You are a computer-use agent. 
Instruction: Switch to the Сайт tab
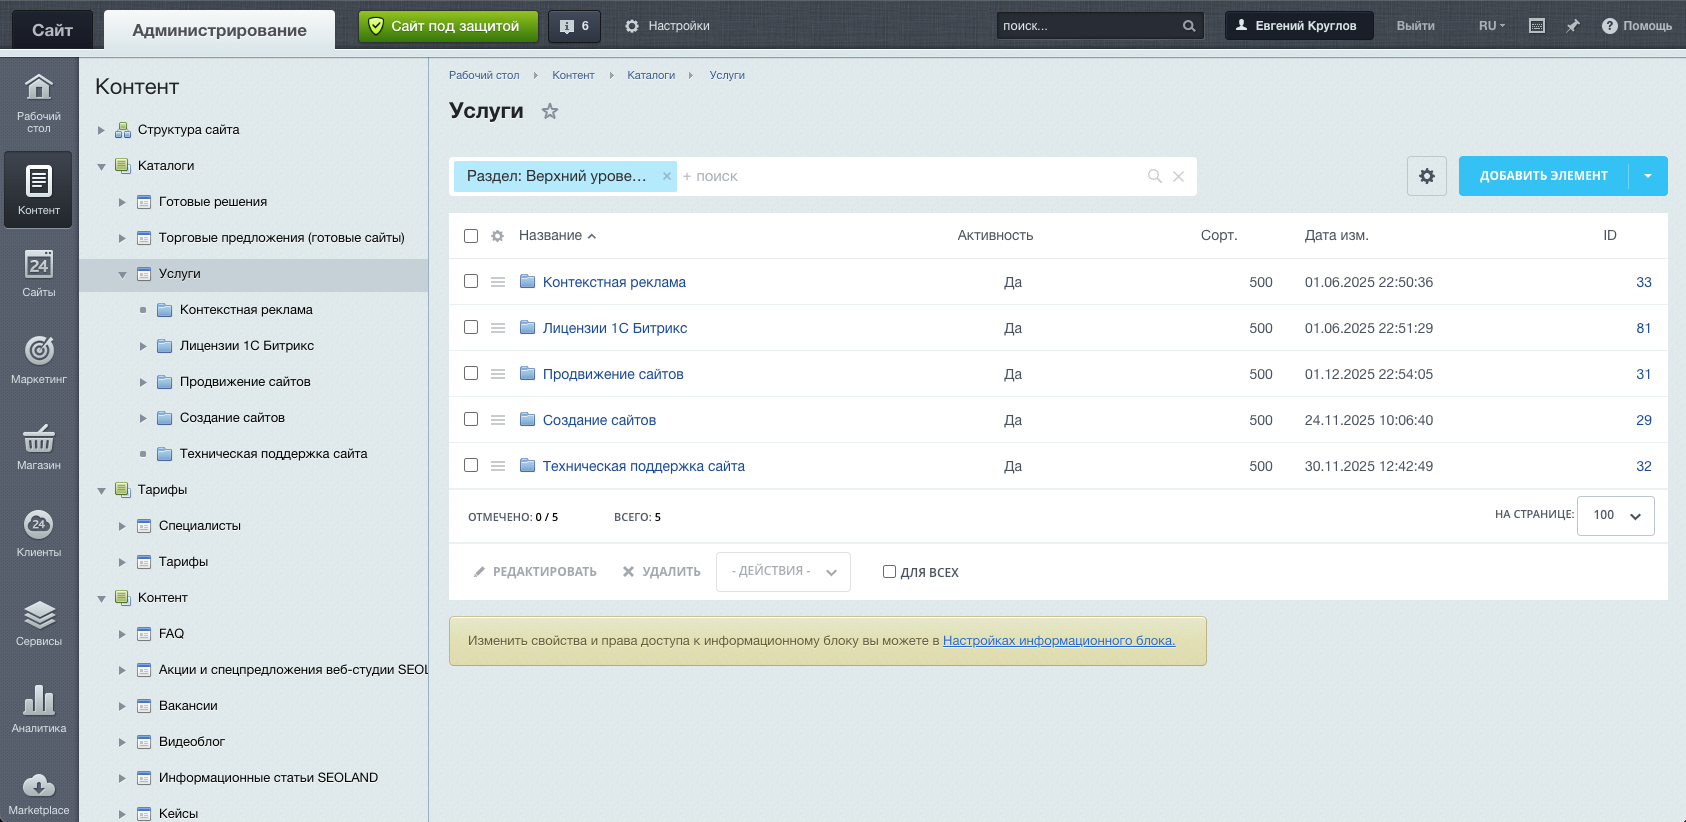[52, 30]
